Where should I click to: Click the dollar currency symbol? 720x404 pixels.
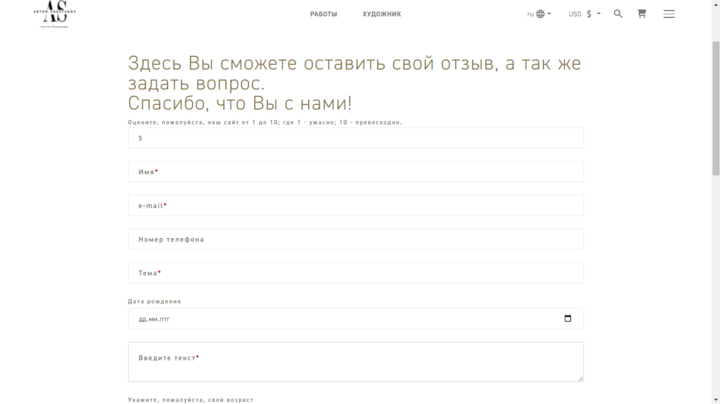(589, 14)
